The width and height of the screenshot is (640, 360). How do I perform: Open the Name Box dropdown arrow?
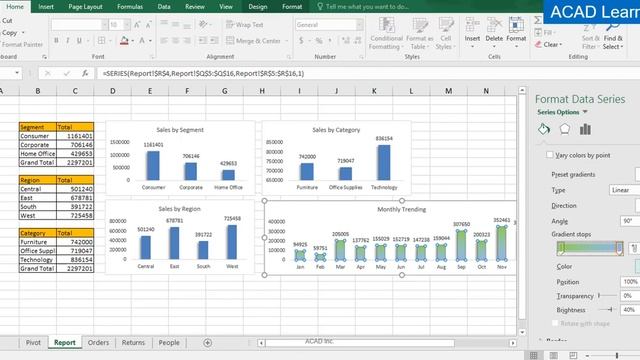coord(17,73)
